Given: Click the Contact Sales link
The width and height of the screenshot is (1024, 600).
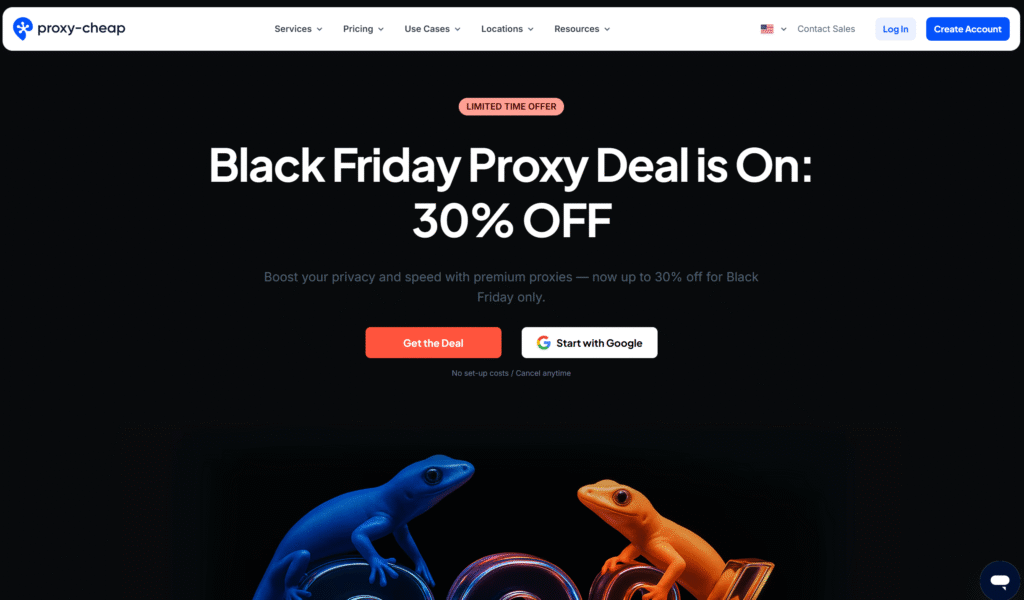Looking at the screenshot, I should (x=826, y=29).
